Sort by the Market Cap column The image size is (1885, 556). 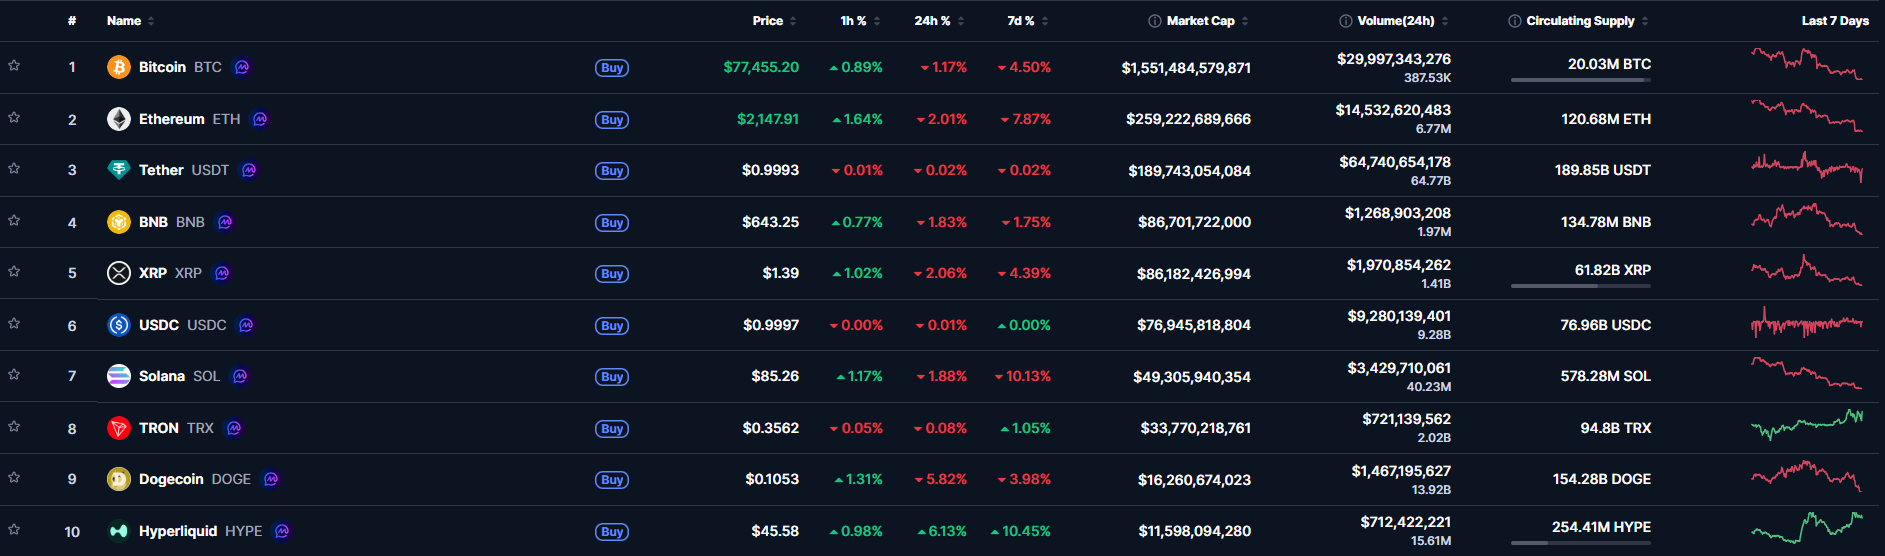[1208, 21]
